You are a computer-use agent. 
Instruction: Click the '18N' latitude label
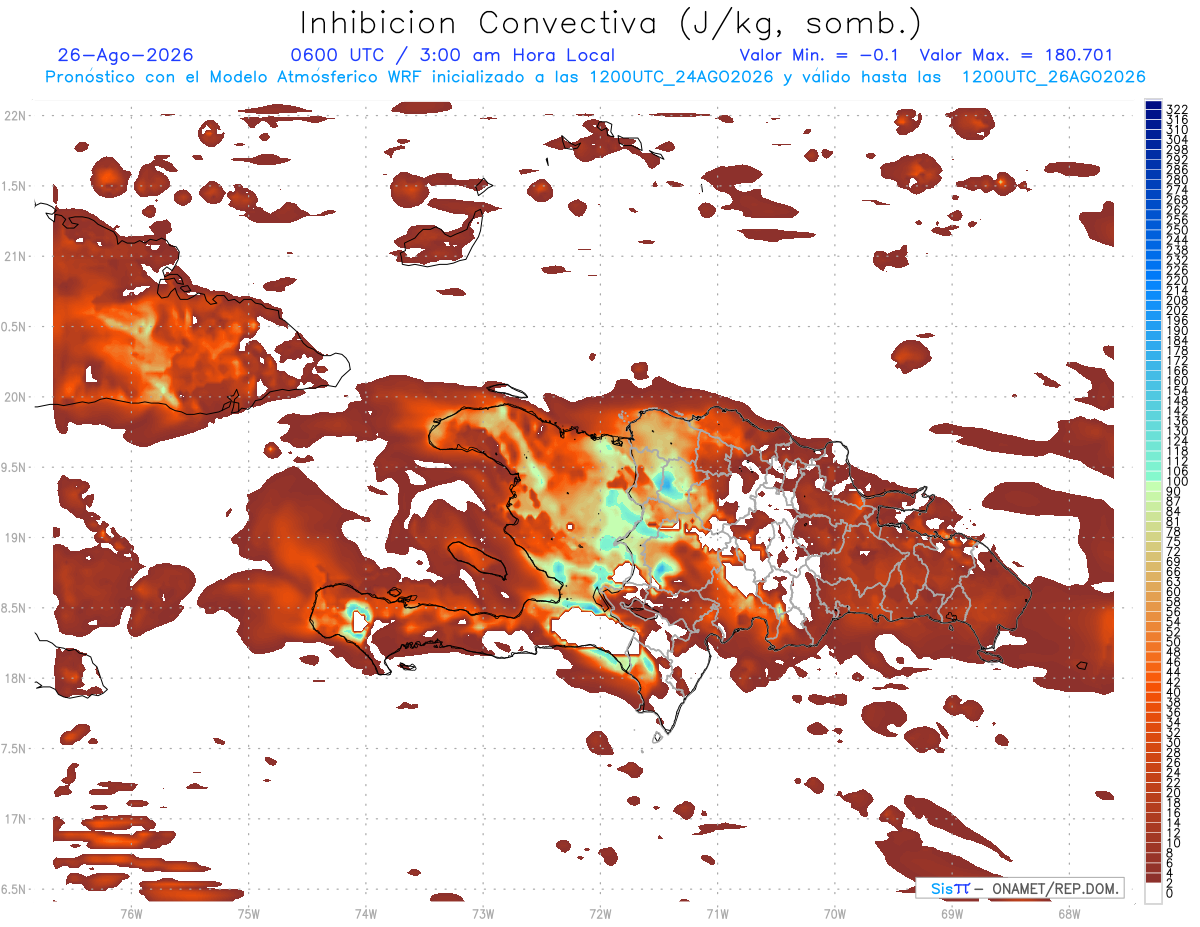coord(15,679)
